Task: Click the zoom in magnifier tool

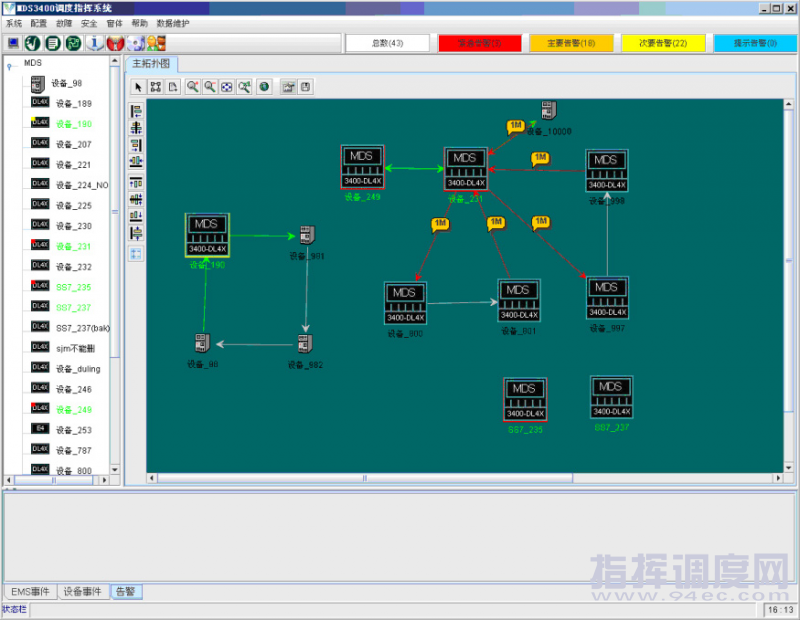Action: tap(192, 87)
